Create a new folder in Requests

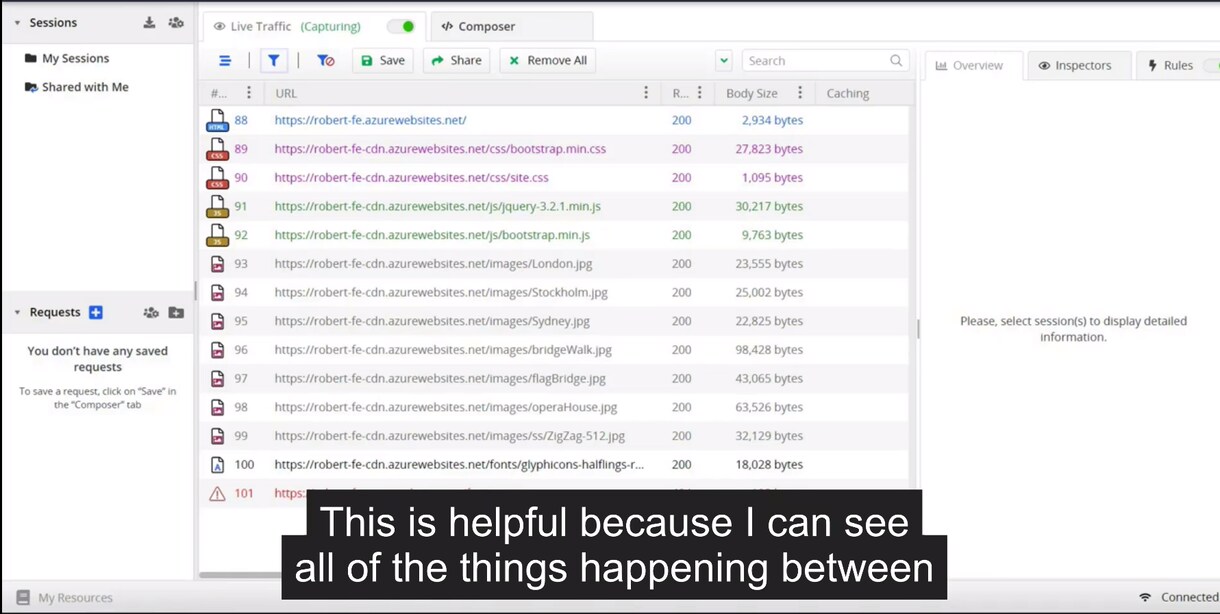[176, 313]
